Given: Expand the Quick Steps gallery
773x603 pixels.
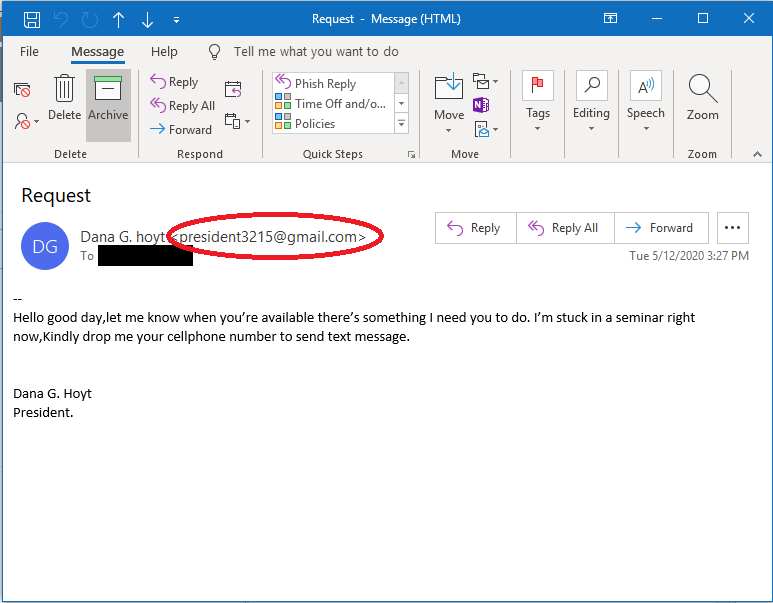Looking at the screenshot, I should 402,124.
